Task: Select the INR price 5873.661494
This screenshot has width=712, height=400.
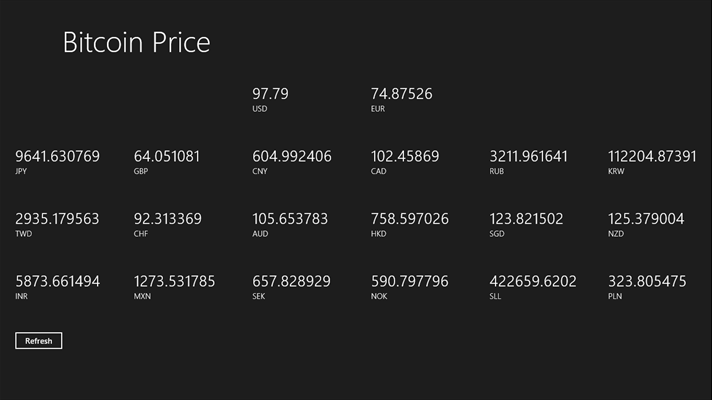Action: click(57, 282)
